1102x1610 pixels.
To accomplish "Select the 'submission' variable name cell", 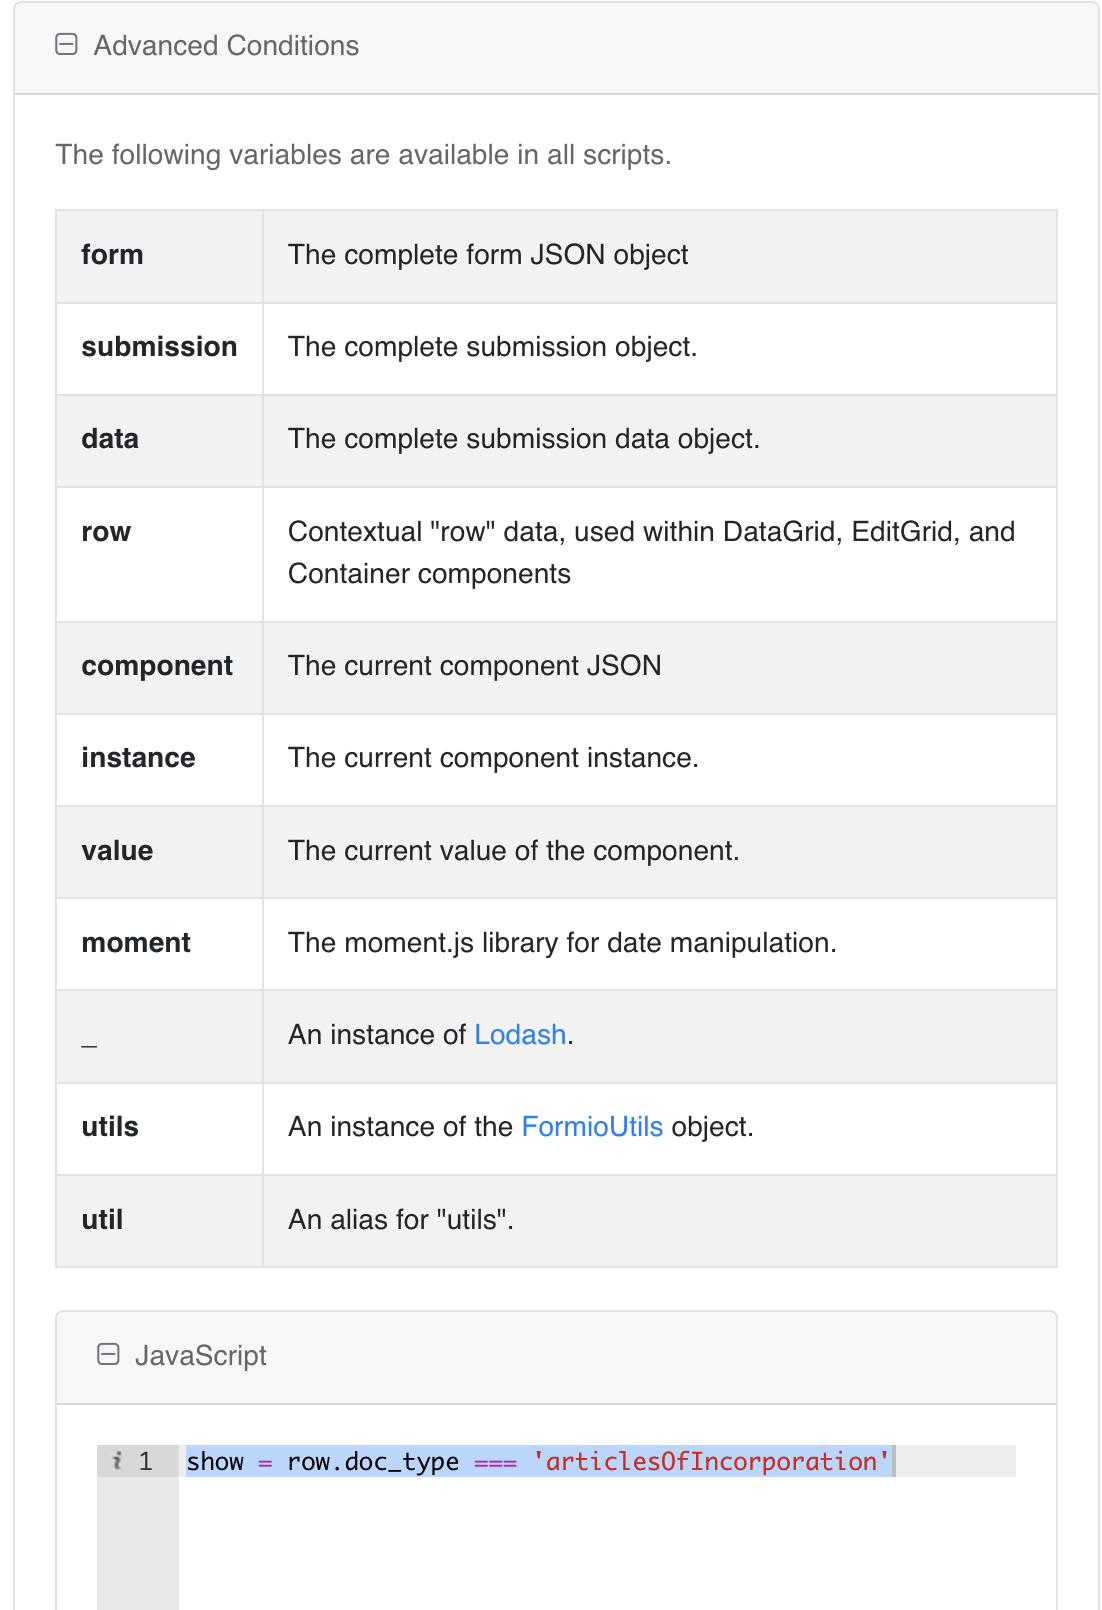I will 160,348.
